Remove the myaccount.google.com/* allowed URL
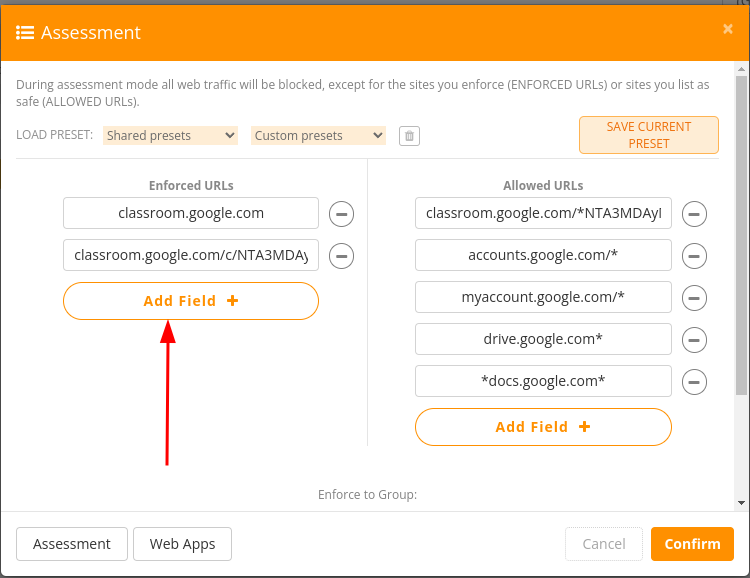The width and height of the screenshot is (750, 578). 694,298
